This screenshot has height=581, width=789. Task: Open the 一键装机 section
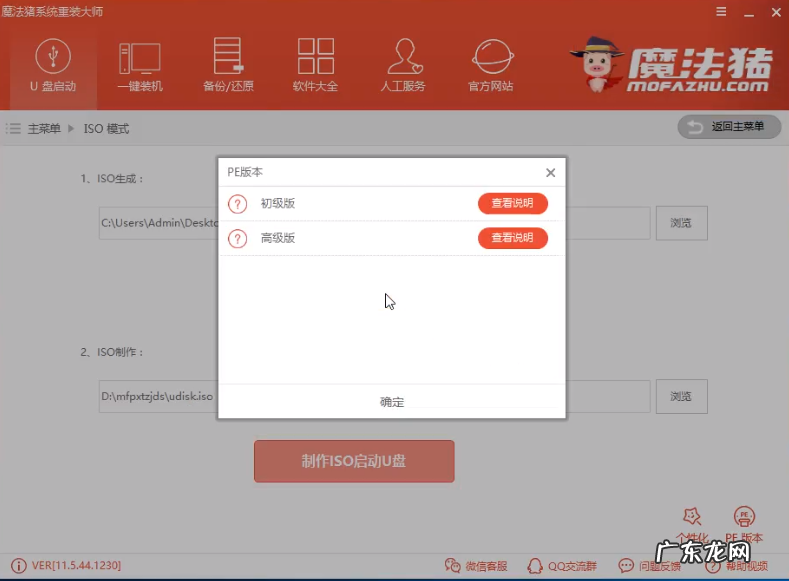point(139,66)
